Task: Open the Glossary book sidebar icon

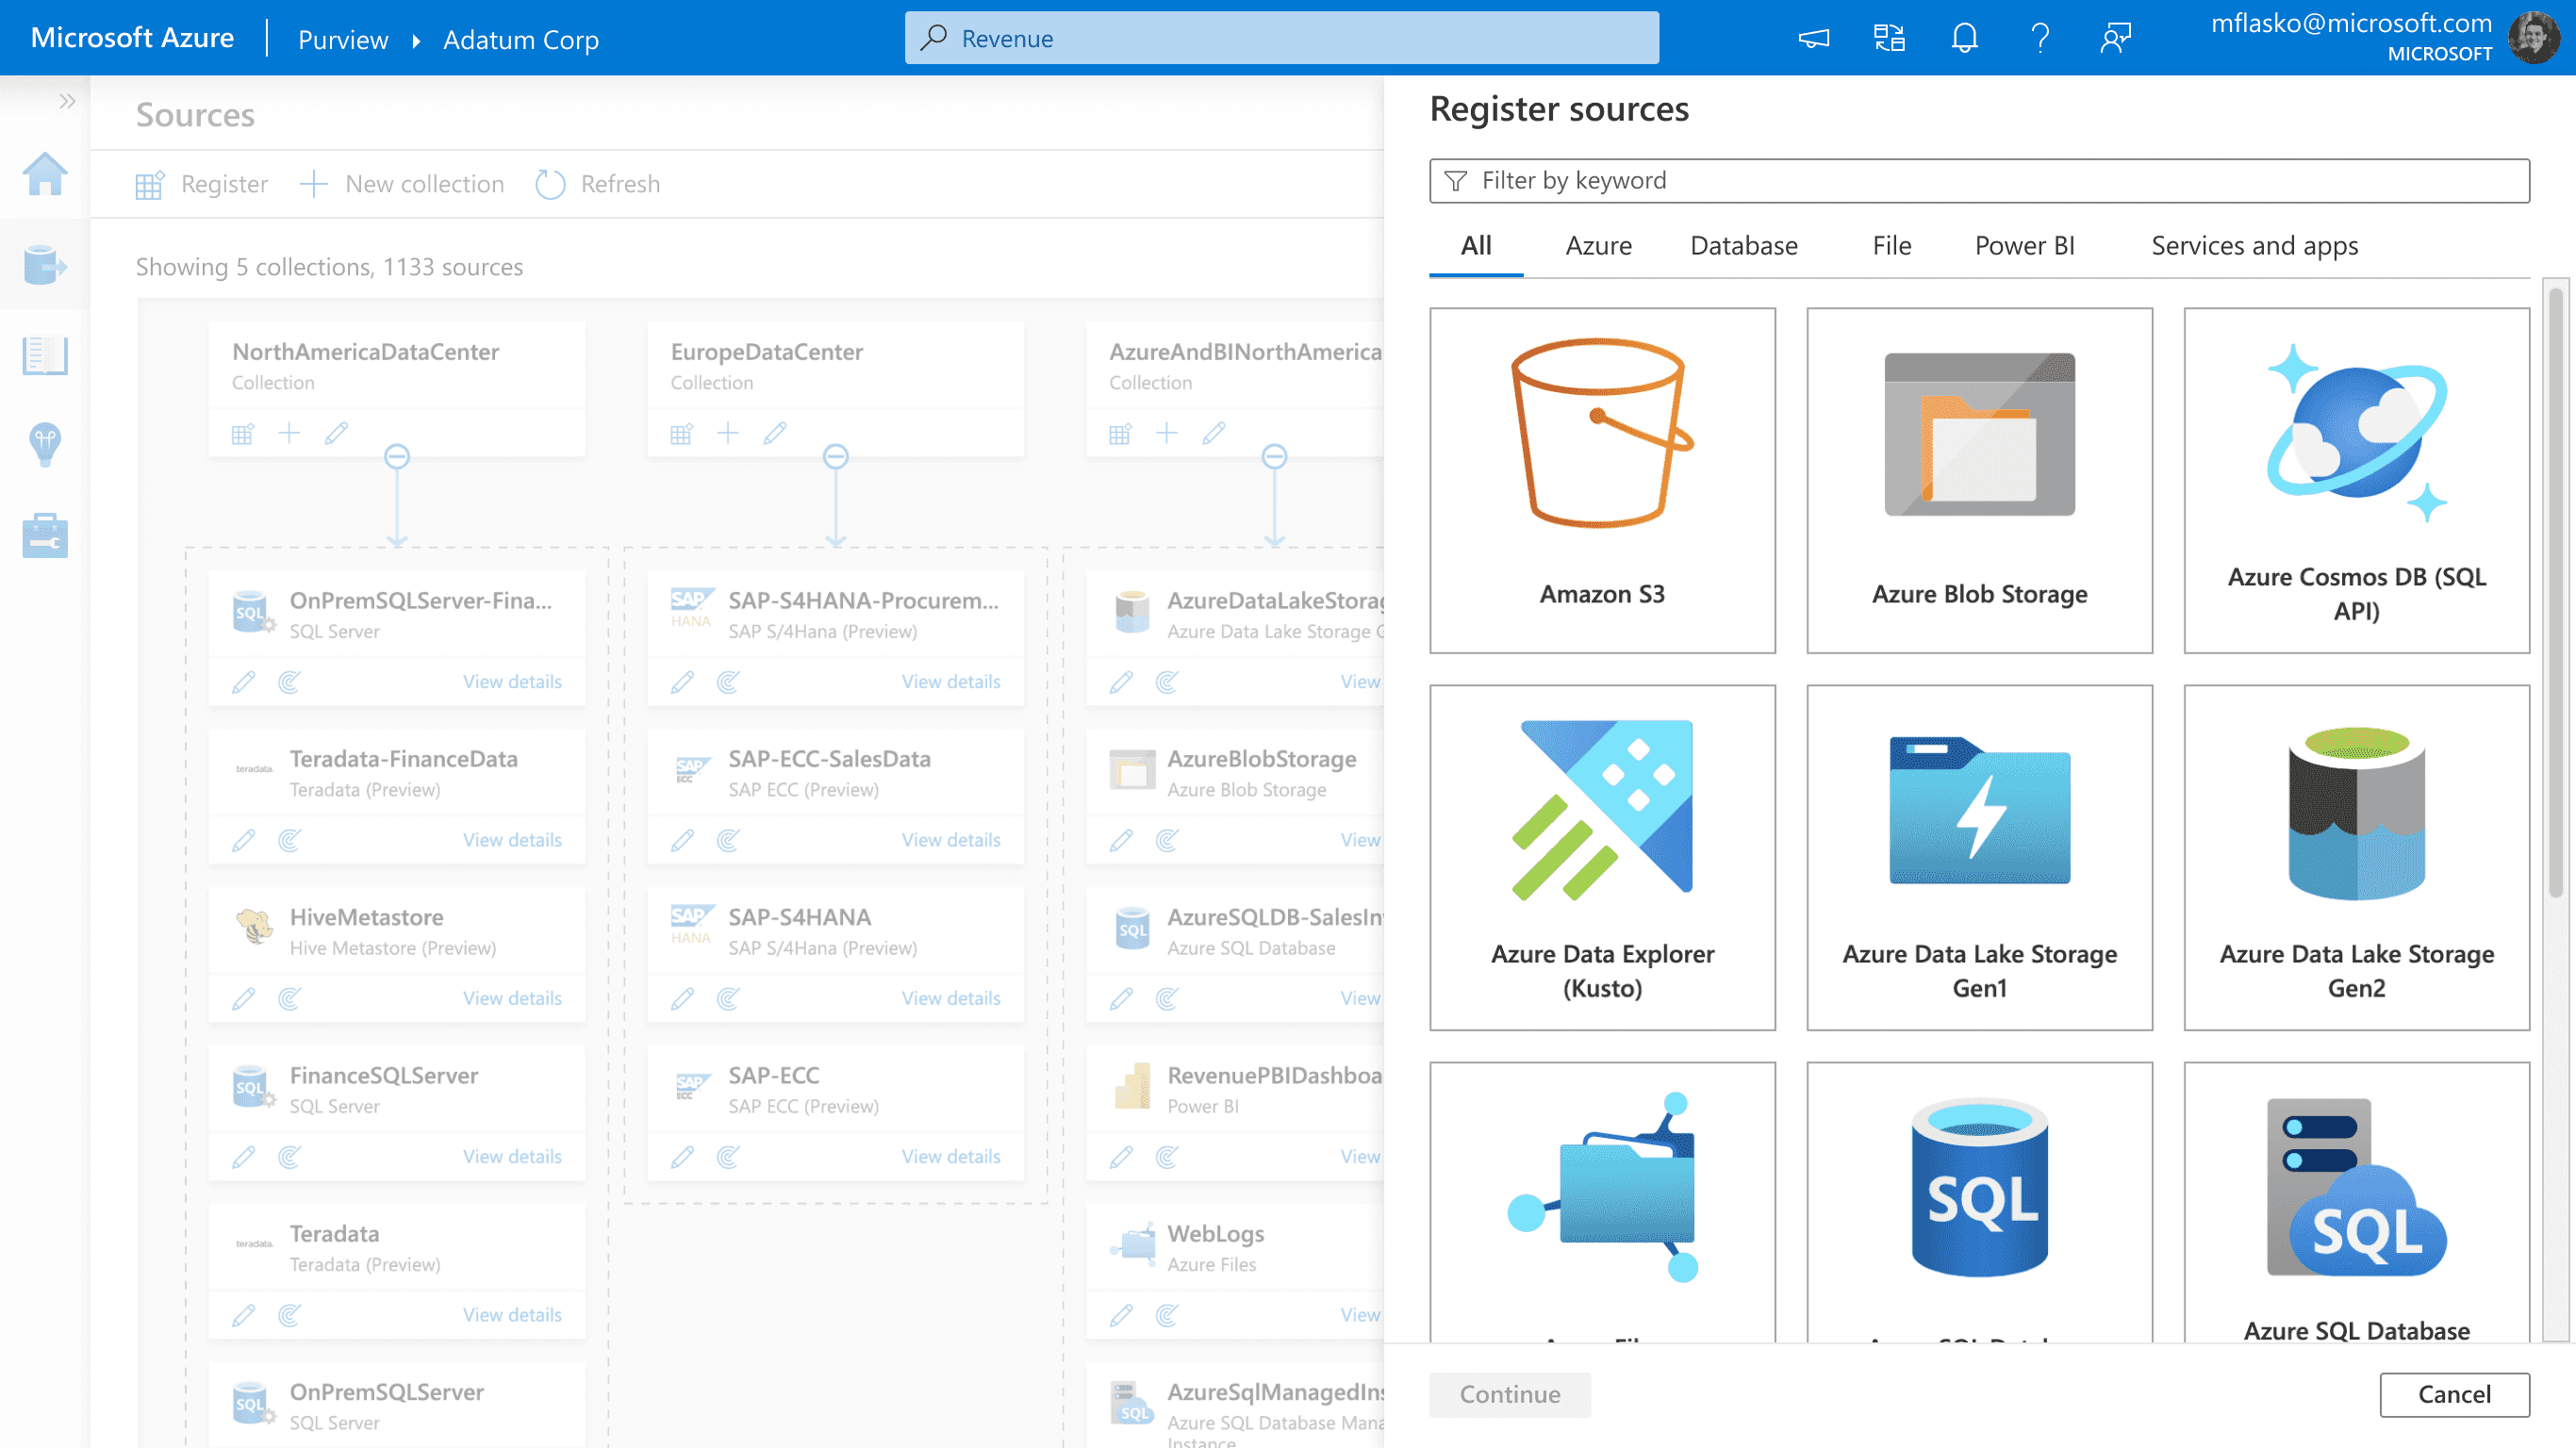Action: 45,355
